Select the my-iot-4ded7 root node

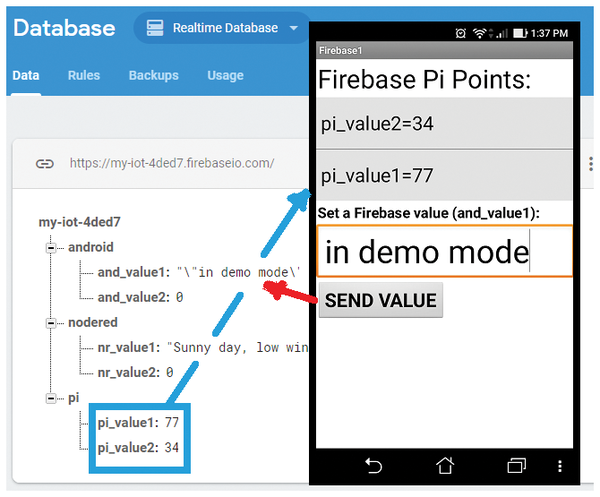[x=79, y=222]
